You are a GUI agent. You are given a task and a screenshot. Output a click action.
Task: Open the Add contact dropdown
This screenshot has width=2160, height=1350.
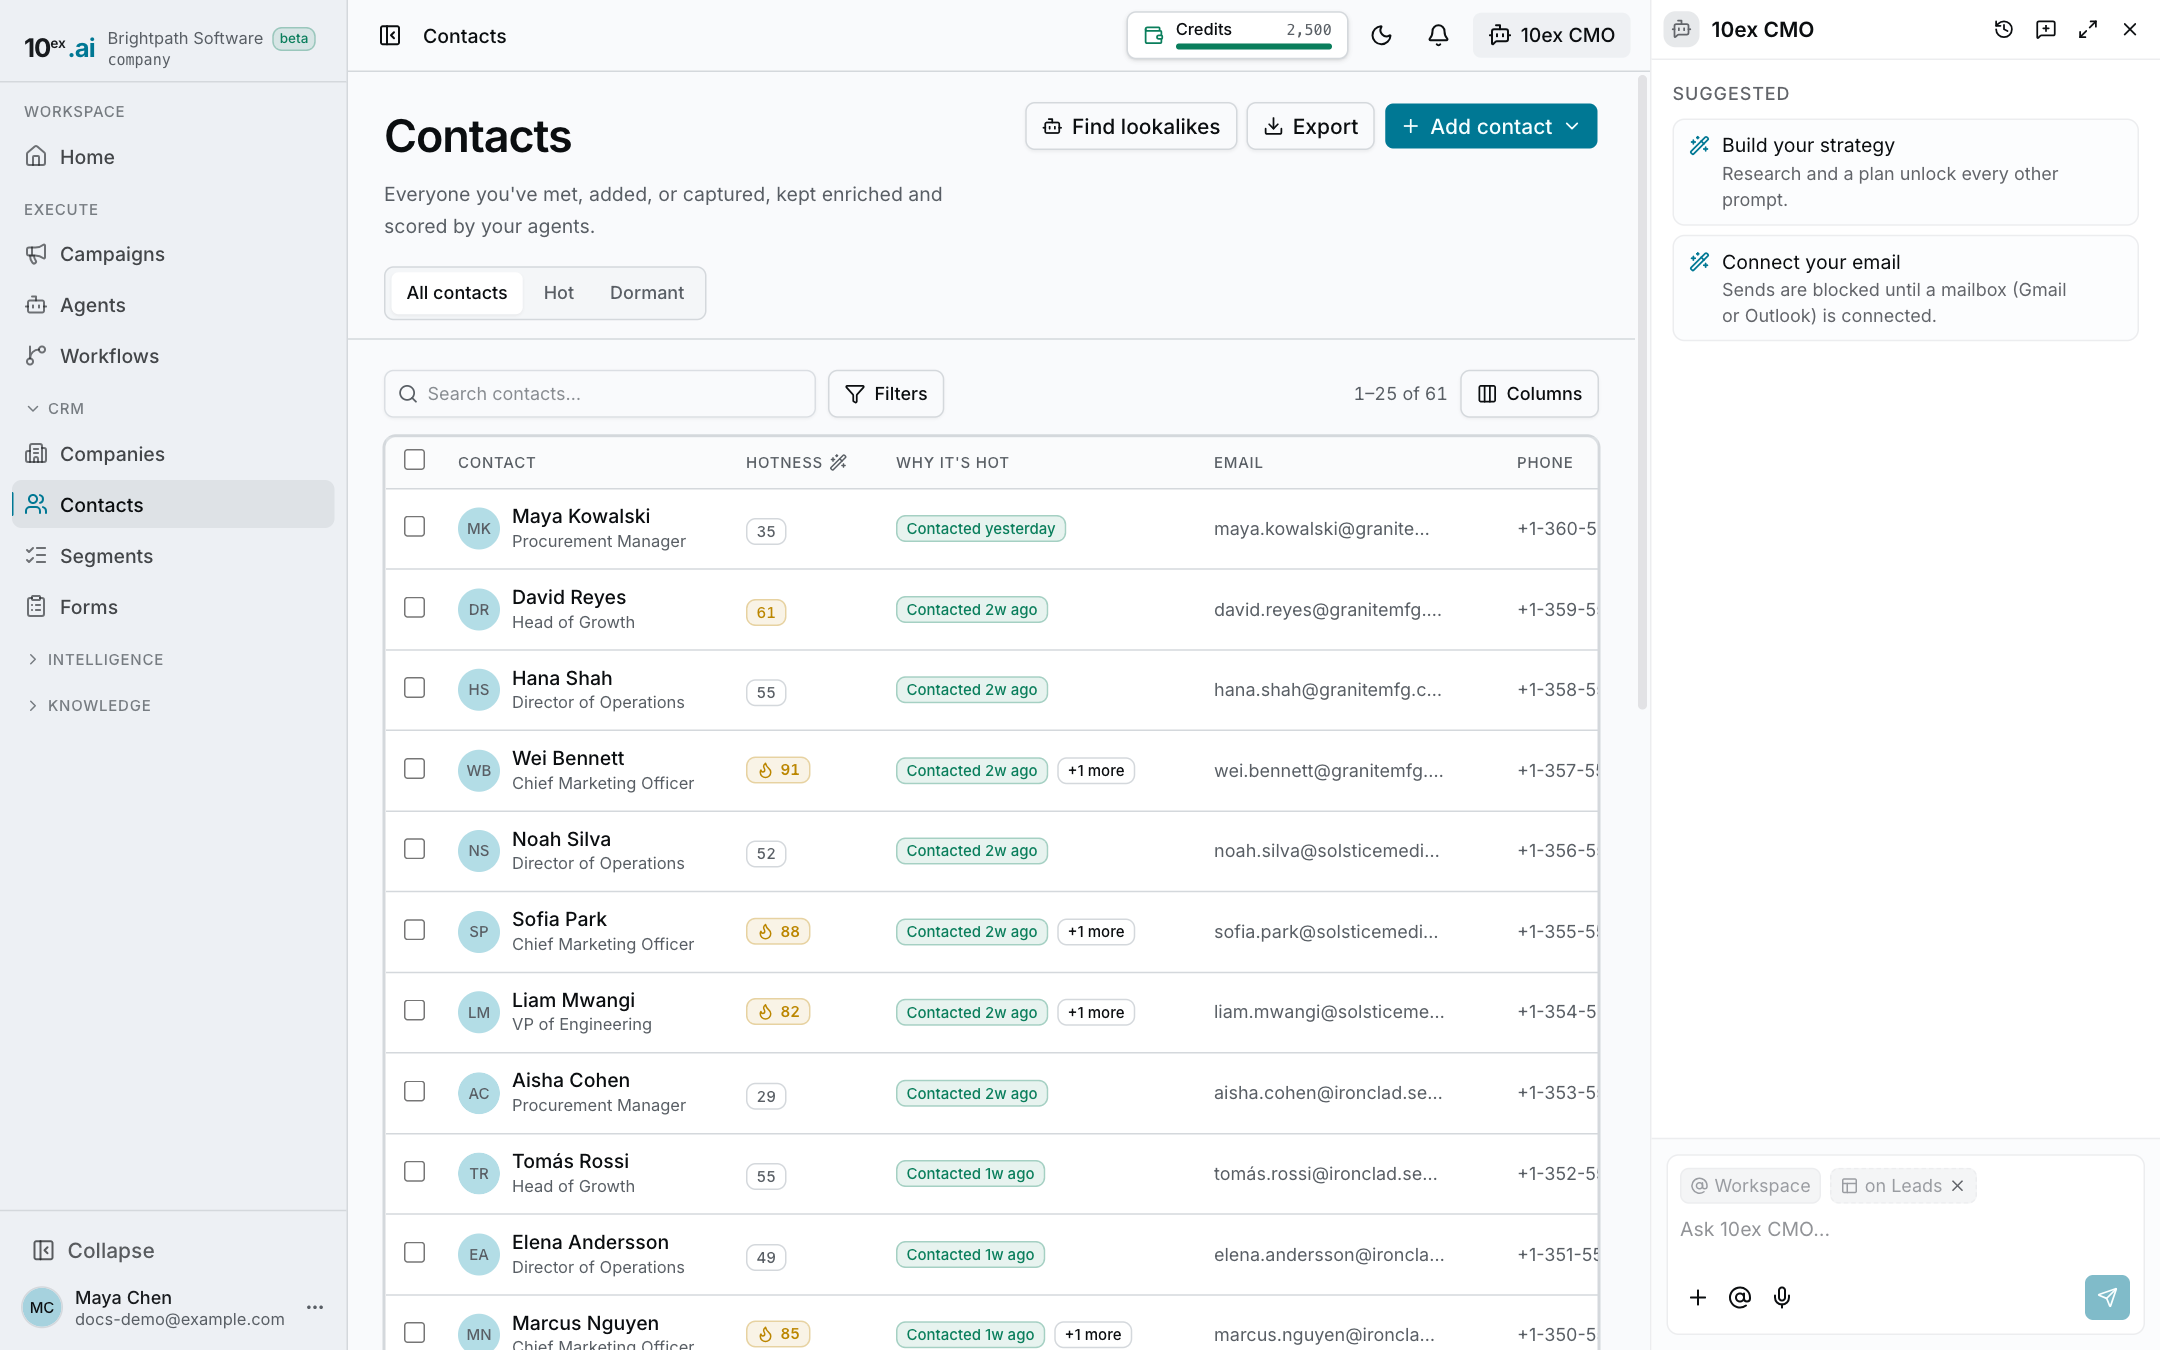1491,126
